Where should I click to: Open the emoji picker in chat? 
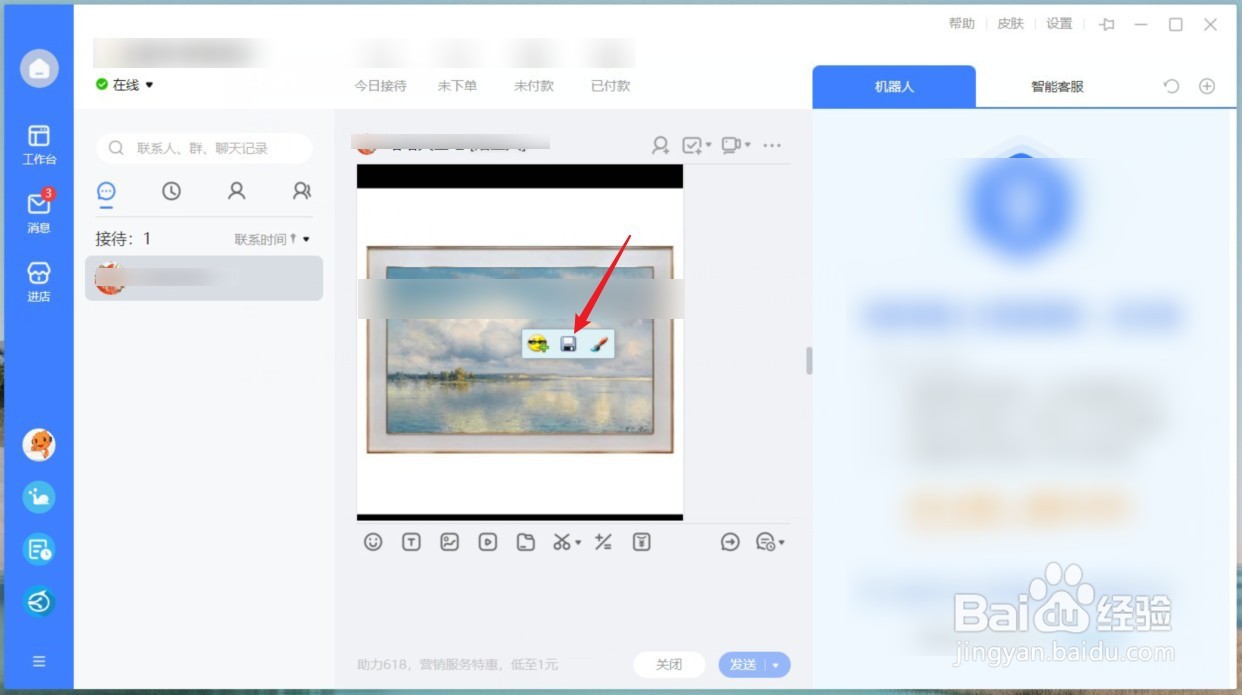tap(374, 541)
